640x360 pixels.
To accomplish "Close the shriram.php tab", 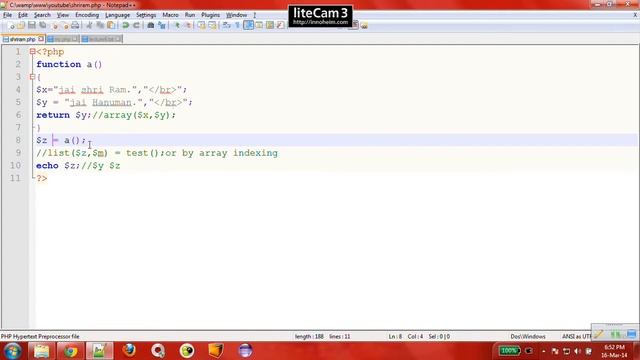I will (x=41, y=39).
